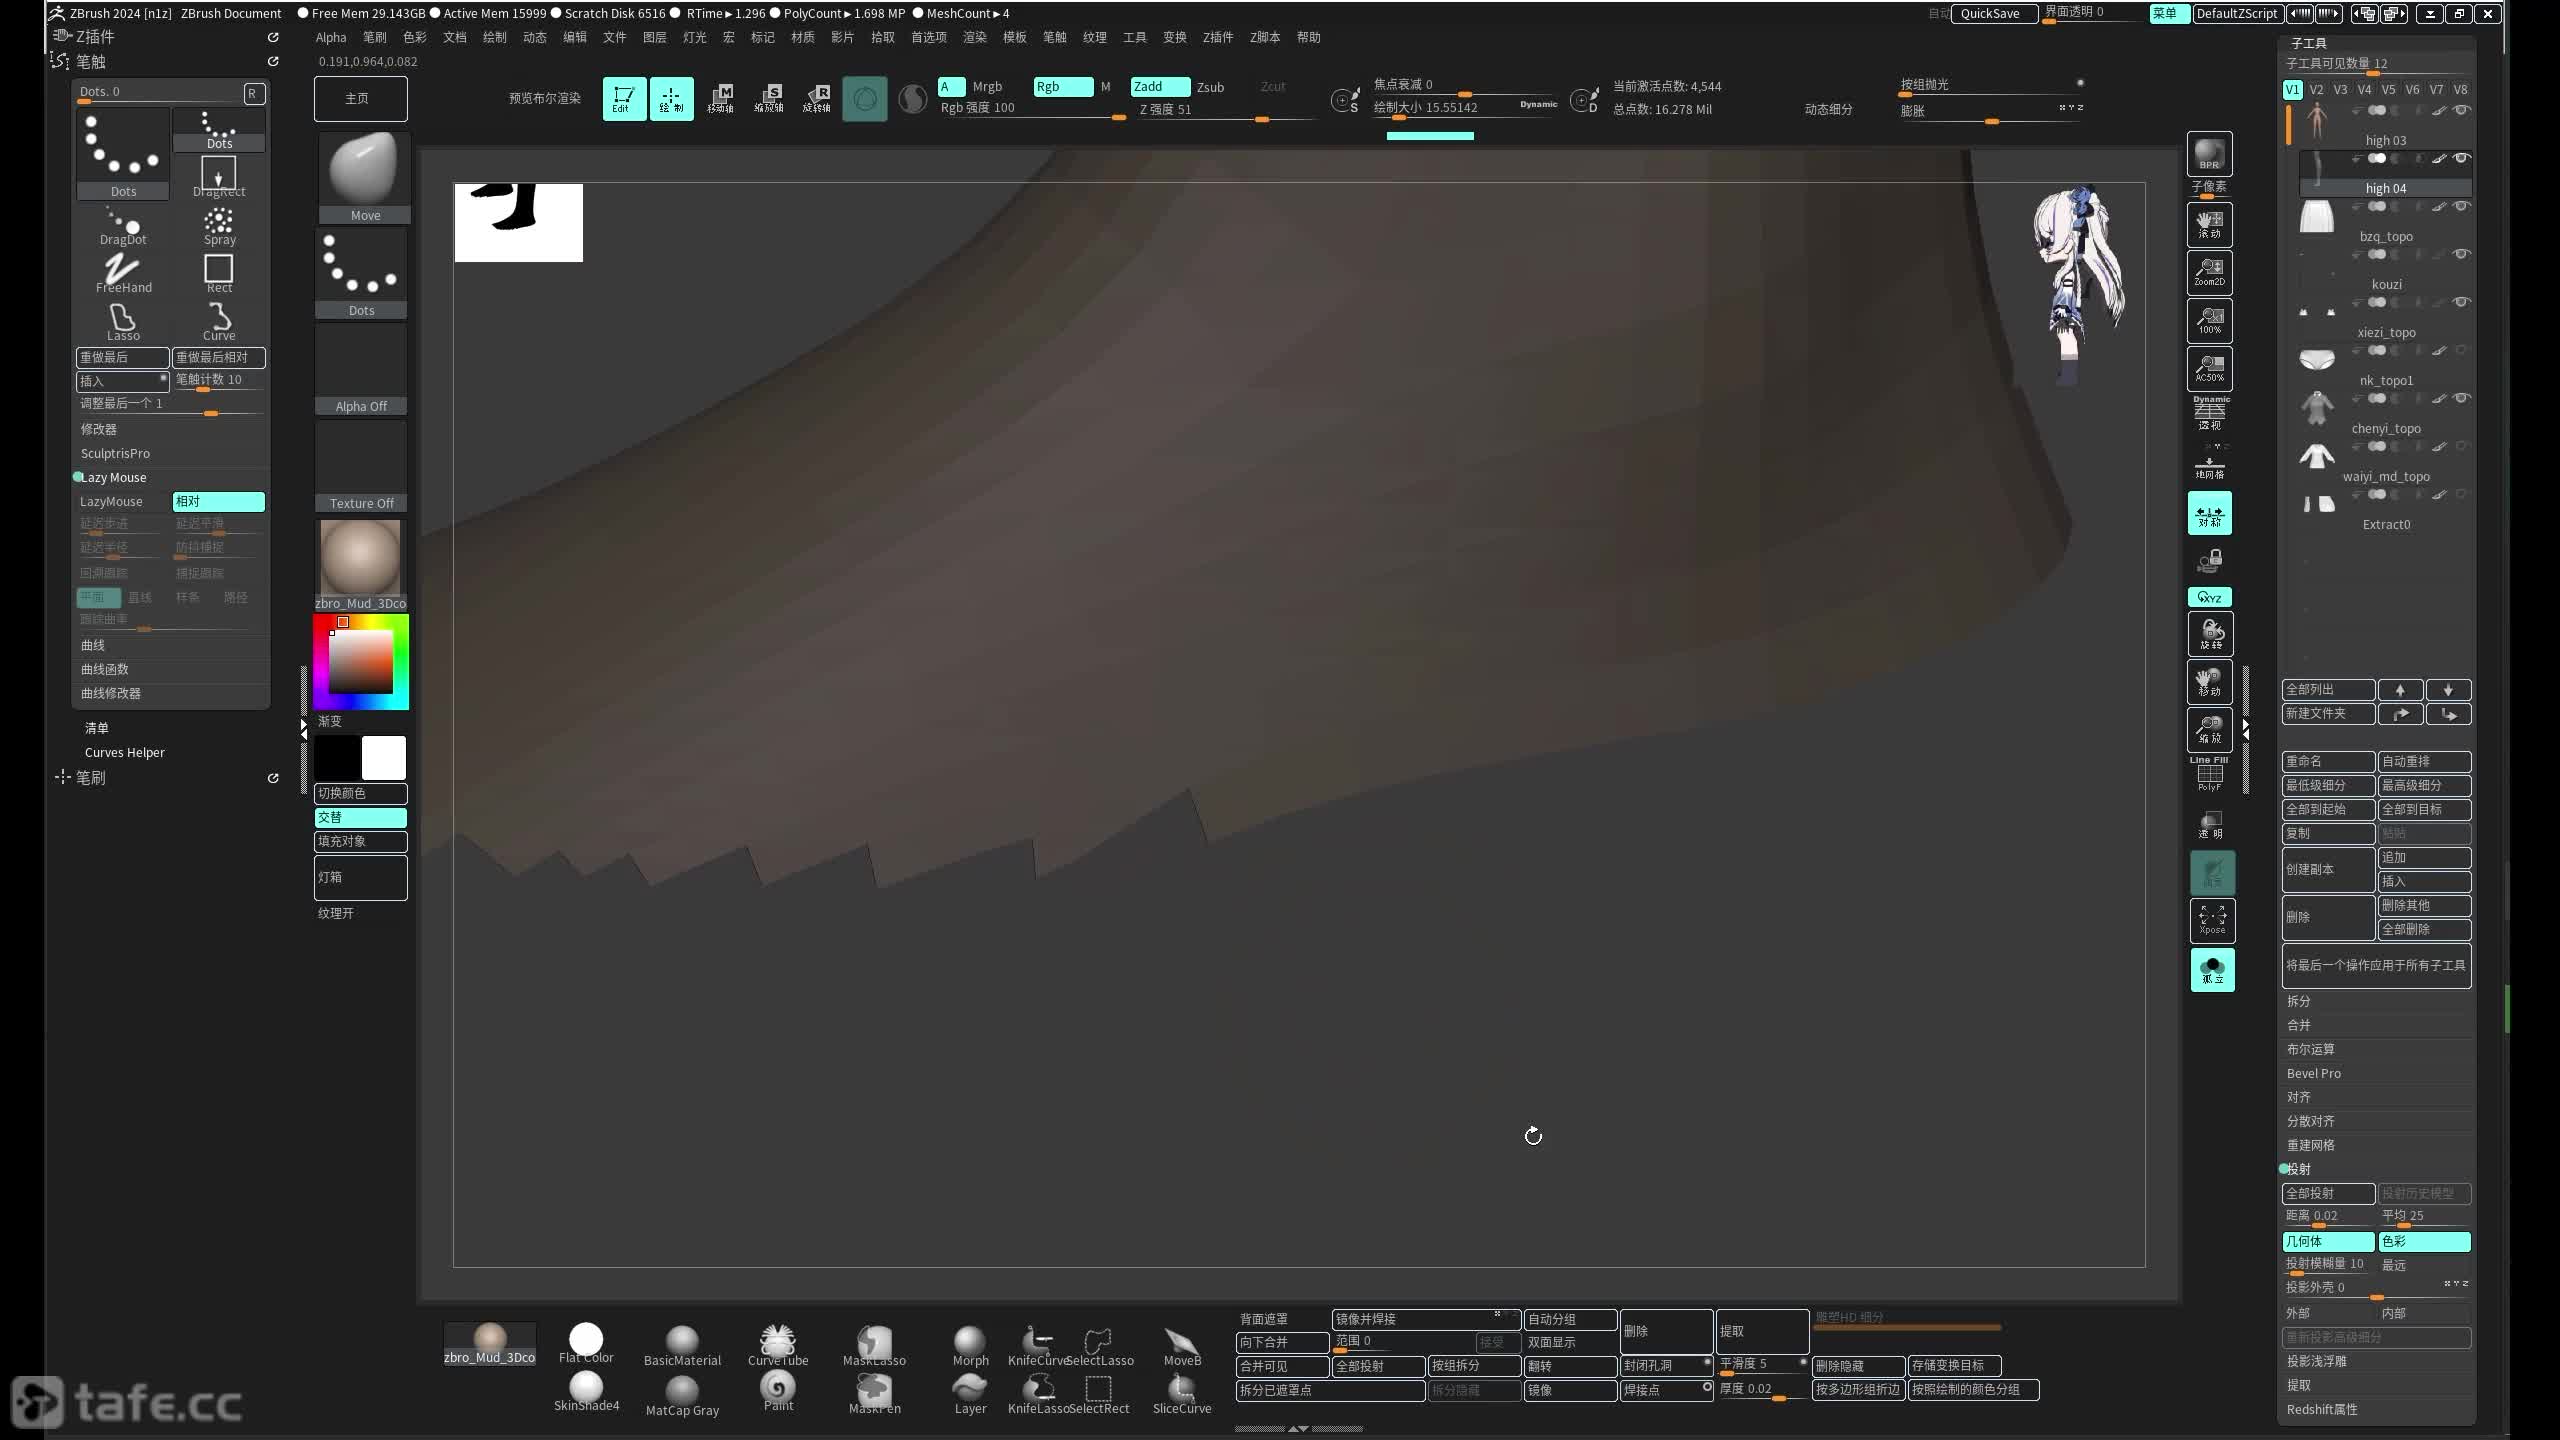Toggle the transparency display icon
Viewport: 2560px width, 1440px height.
[2211, 824]
